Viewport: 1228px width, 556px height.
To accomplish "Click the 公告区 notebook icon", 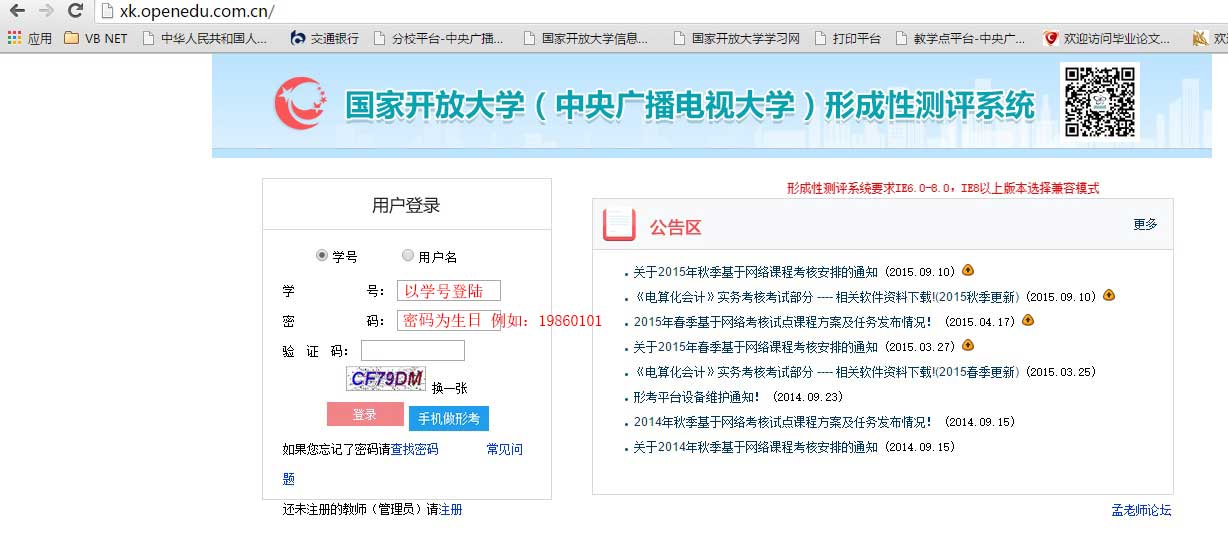I will 619,226.
